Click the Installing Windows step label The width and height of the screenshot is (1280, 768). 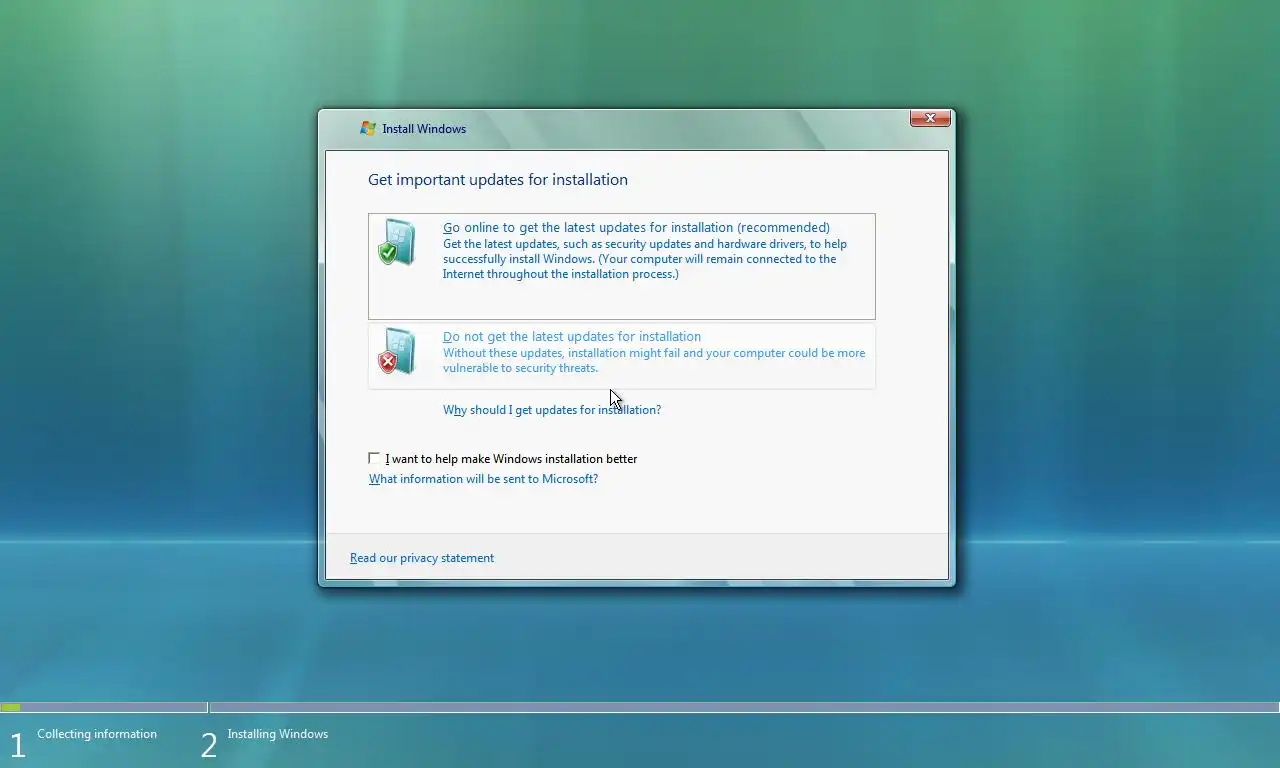(x=278, y=734)
